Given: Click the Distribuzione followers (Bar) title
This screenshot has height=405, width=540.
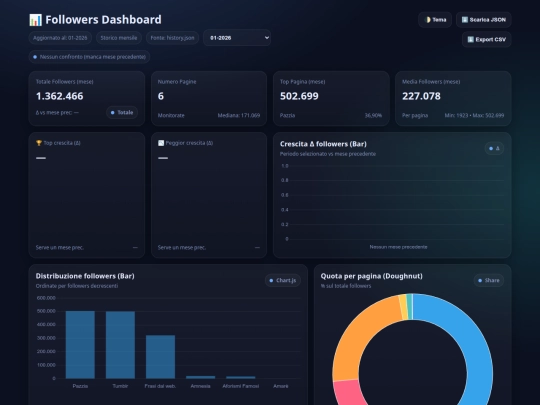Looking at the screenshot, I should click(85, 276).
